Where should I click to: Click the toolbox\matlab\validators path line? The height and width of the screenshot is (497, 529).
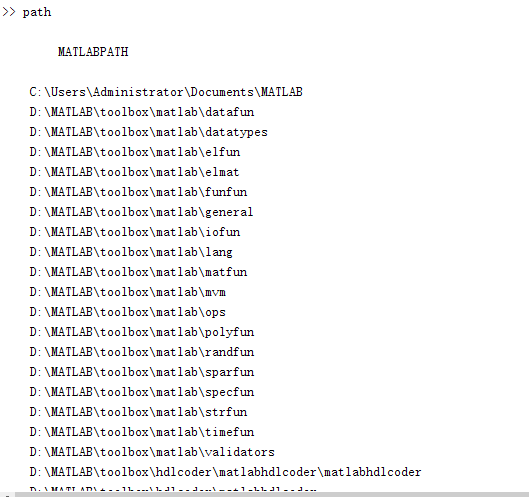tap(152, 452)
